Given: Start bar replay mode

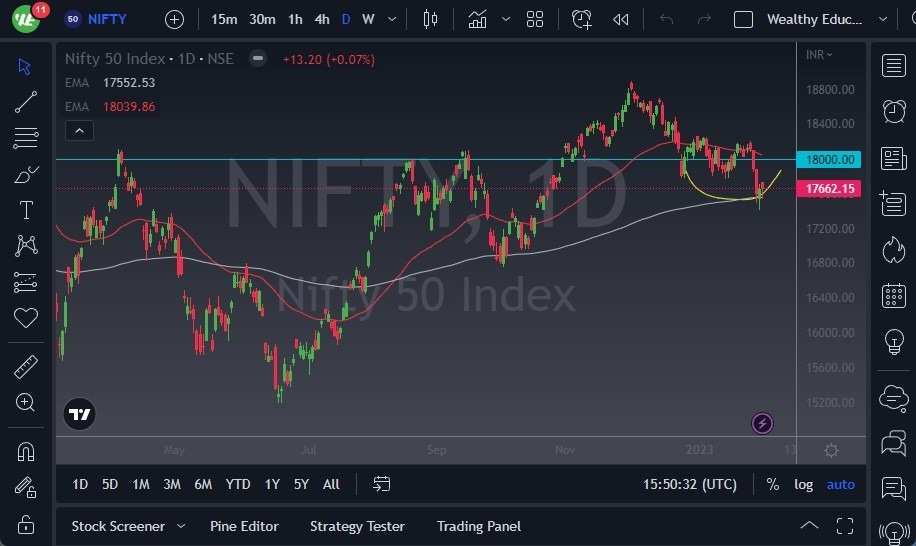Looking at the screenshot, I should click(620, 19).
